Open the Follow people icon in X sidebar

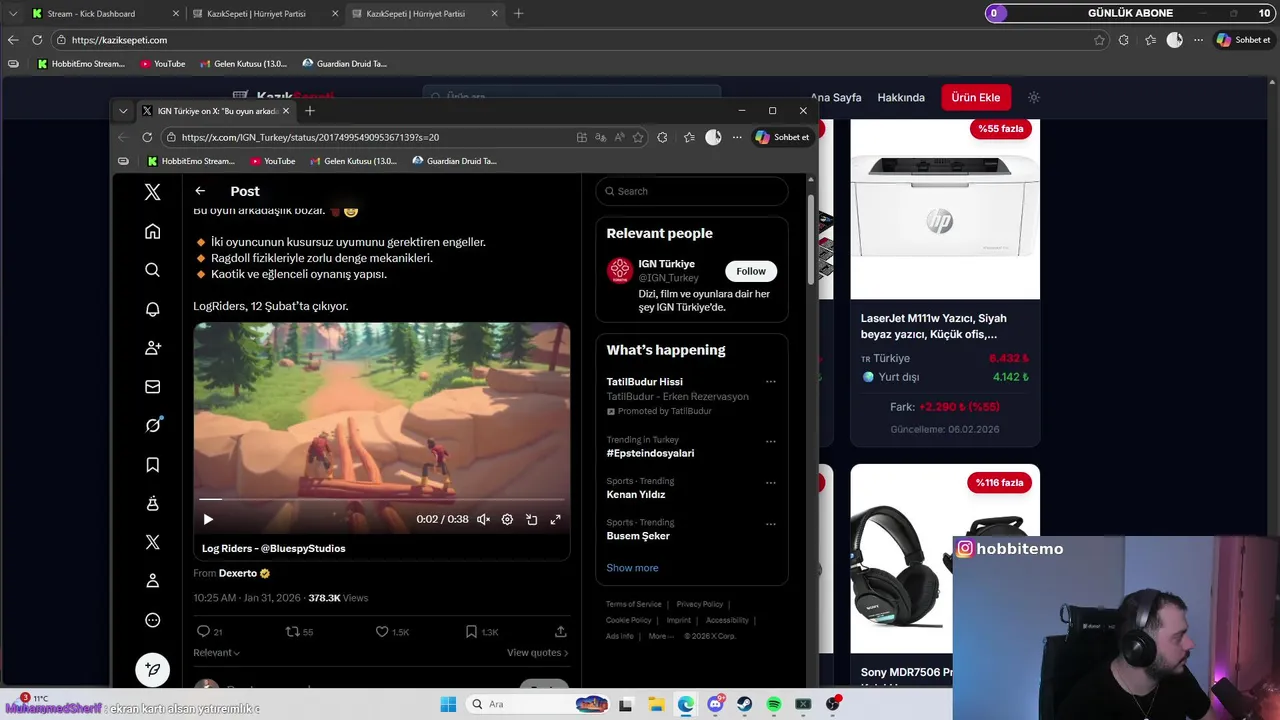[x=152, y=348]
